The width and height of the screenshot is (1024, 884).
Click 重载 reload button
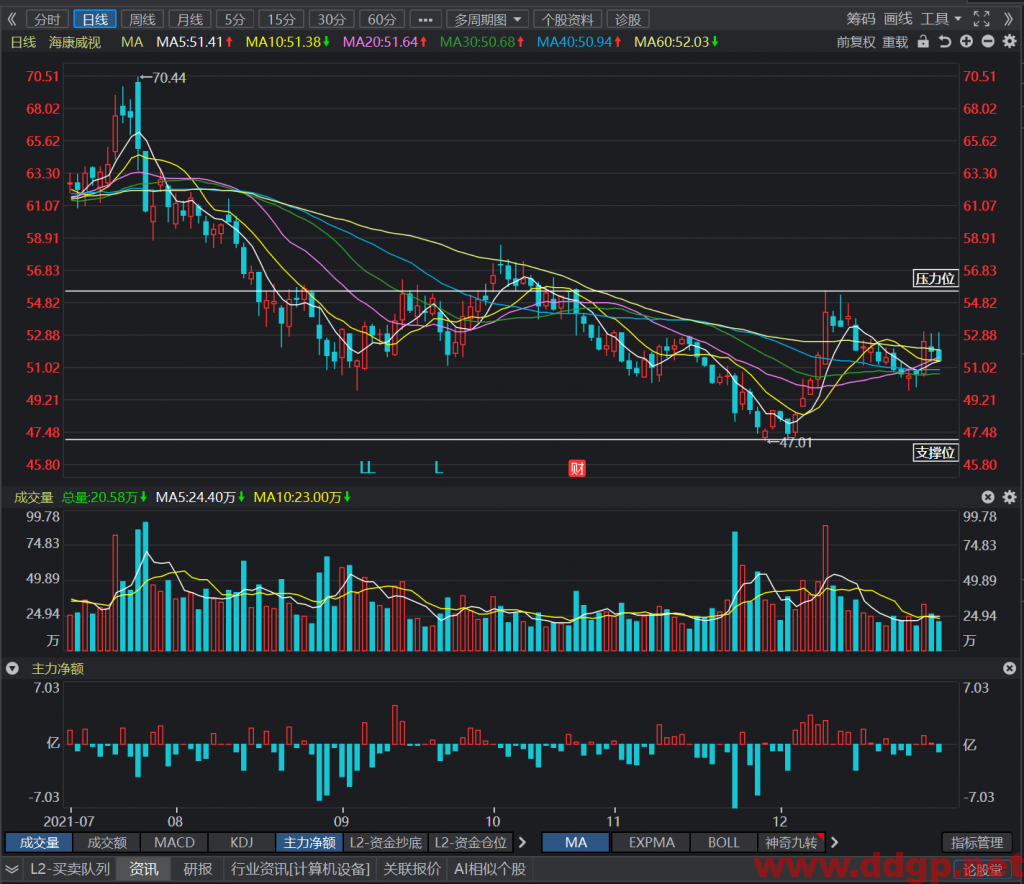(x=895, y=42)
